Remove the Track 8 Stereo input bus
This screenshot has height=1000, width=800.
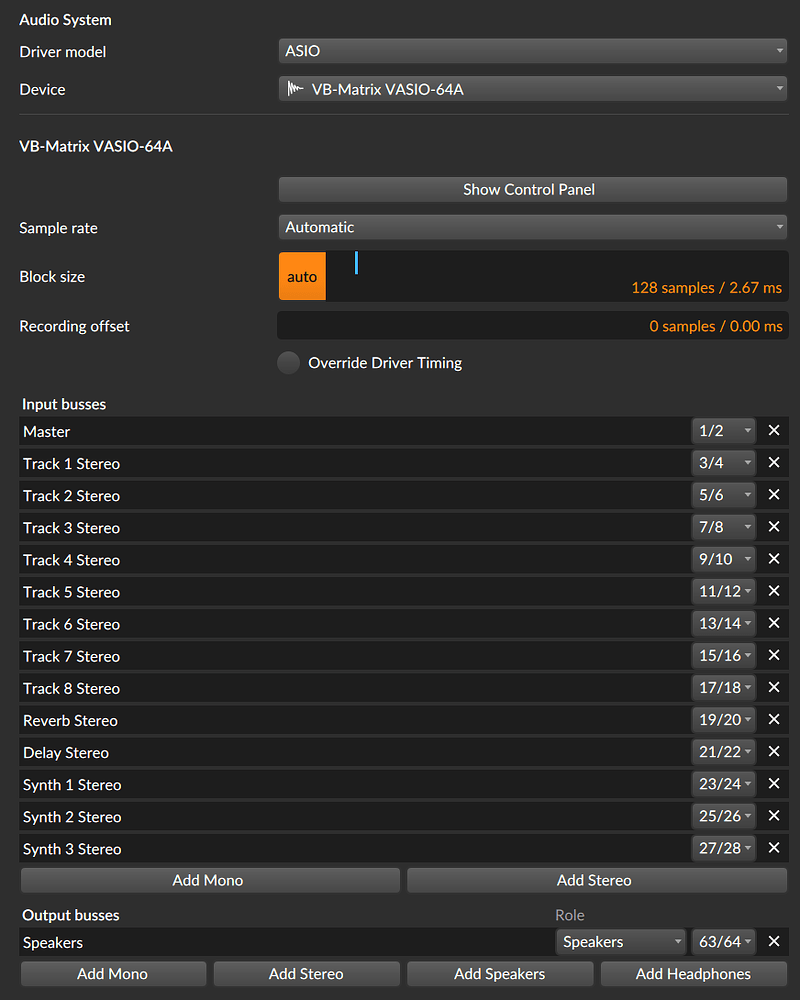coord(773,687)
